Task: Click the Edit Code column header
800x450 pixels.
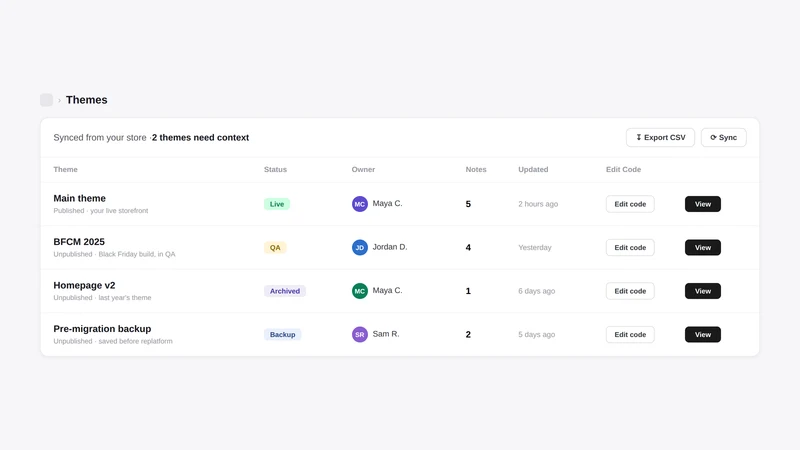Action: 623,169
